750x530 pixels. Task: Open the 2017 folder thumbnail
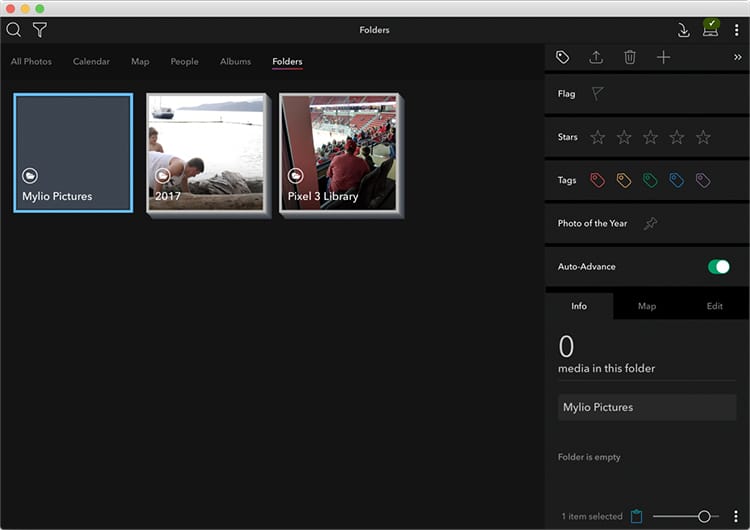[207, 152]
